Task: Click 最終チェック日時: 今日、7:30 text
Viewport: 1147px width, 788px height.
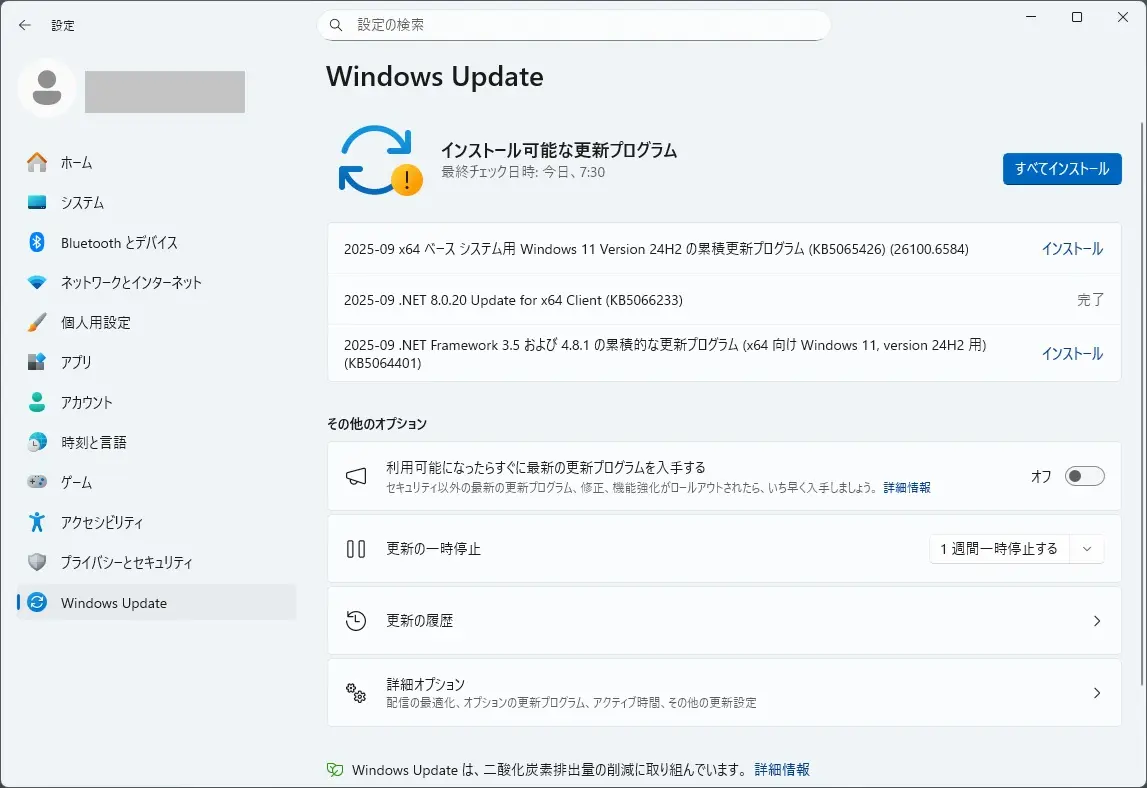Action: point(522,172)
